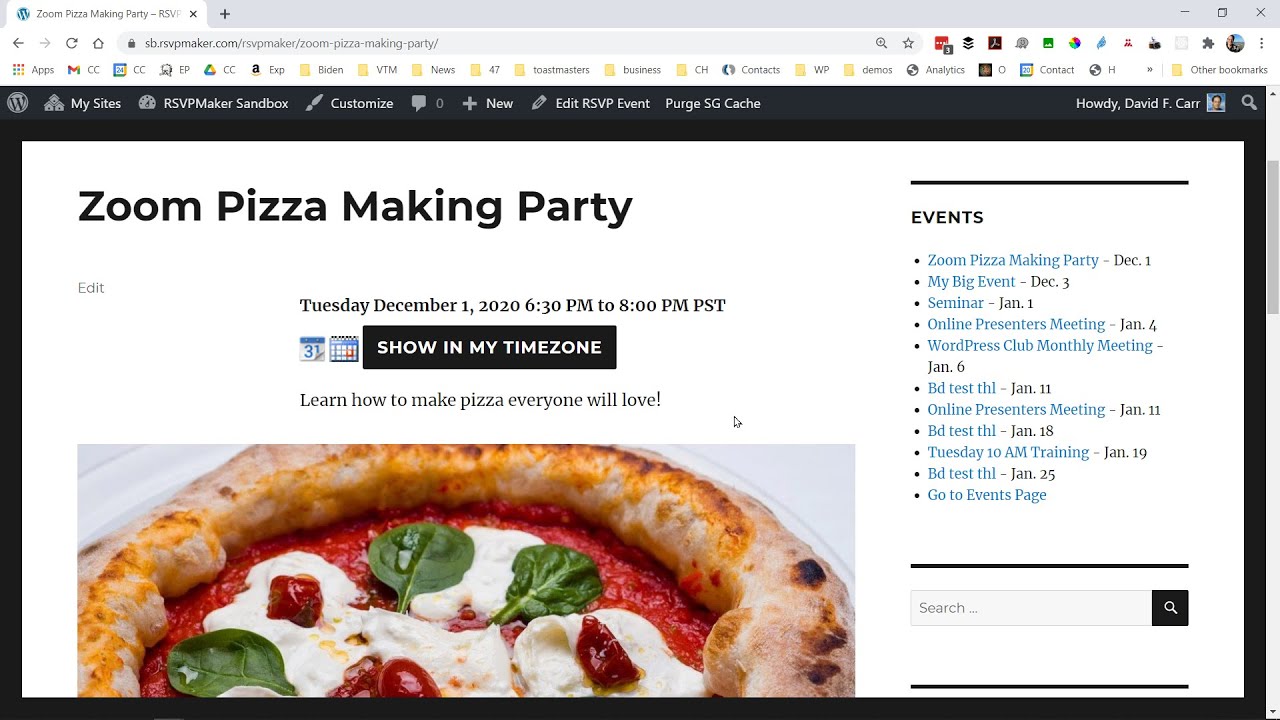Click the page vertical scrollbar
Image resolution: width=1280 pixels, height=720 pixels.
(1272, 238)
